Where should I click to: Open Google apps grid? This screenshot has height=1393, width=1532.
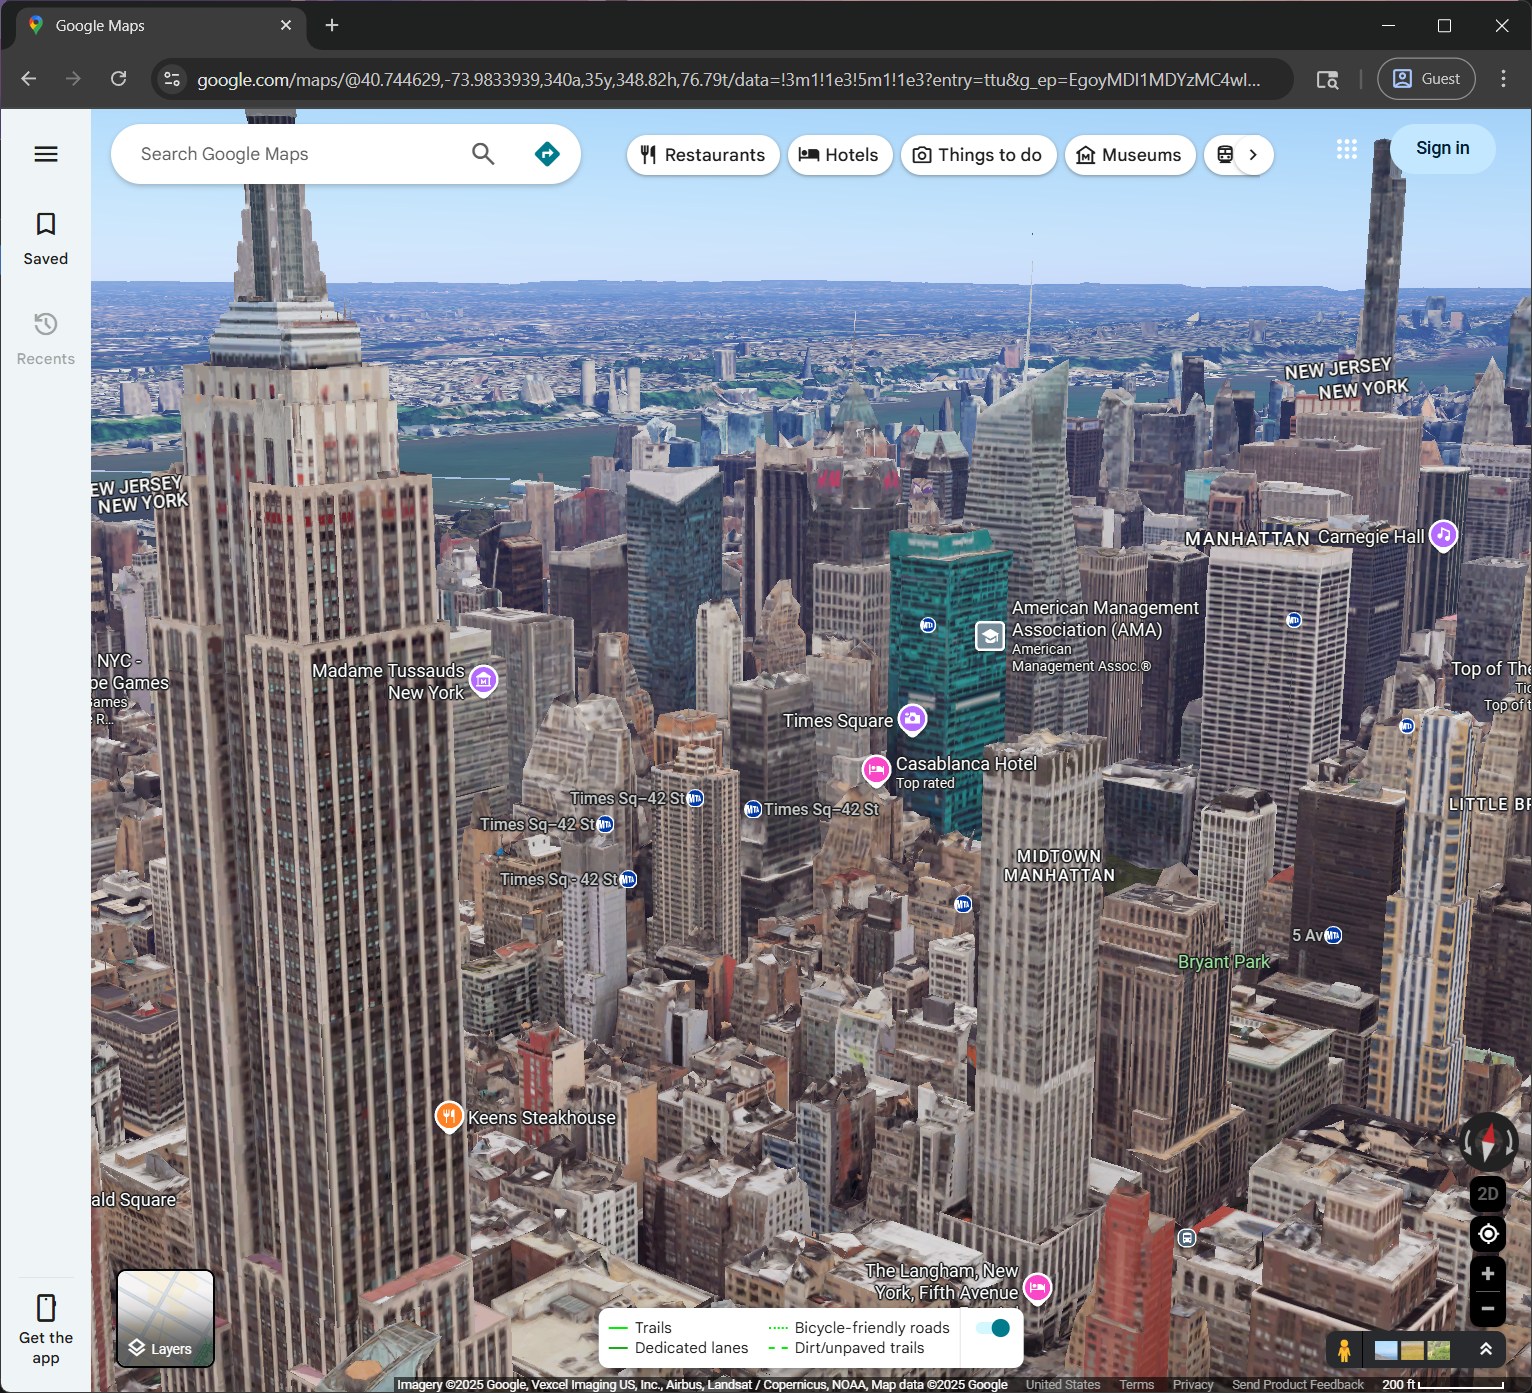(x=1347, y=149)
